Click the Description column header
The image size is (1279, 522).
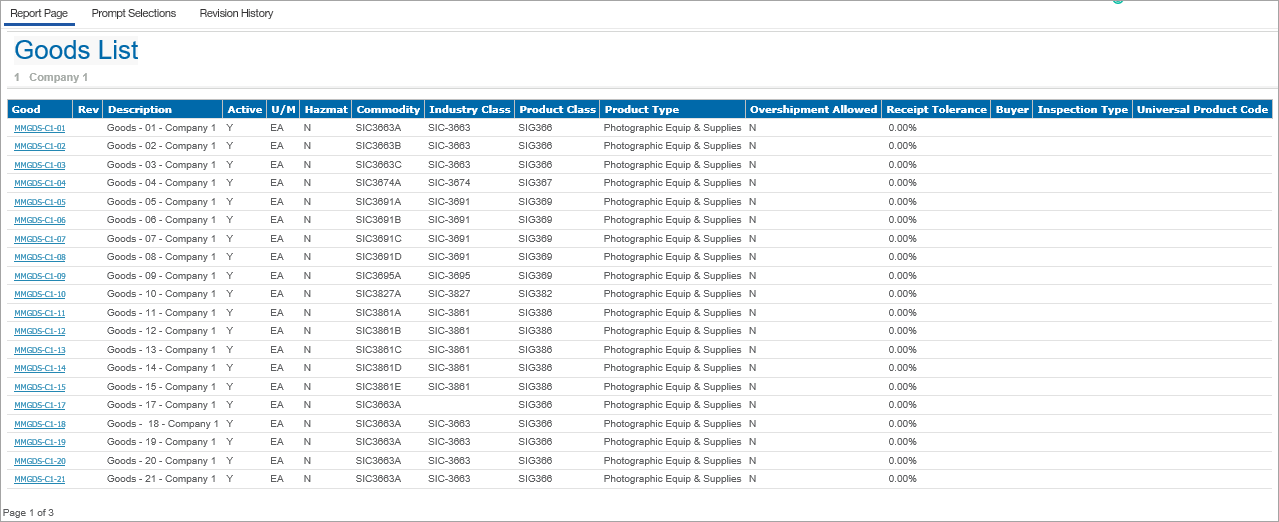click(140, 110)
